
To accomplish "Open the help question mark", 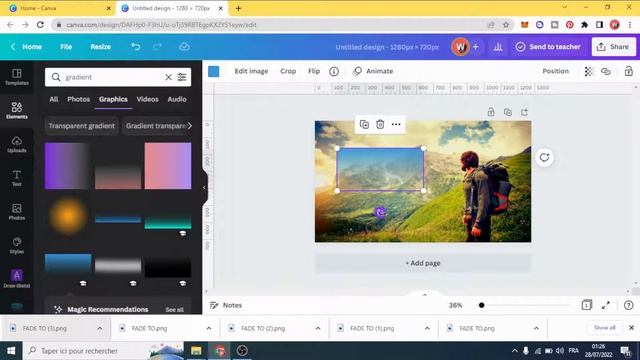I will [629, 305].
